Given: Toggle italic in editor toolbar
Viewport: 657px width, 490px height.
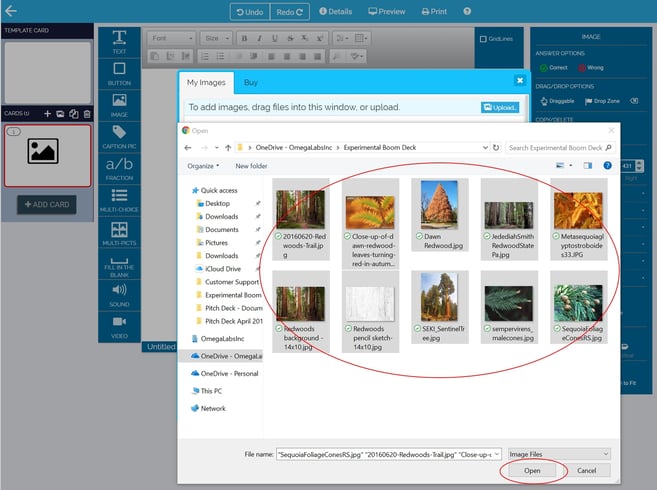Looking at the screenshot, I should 259,38.
